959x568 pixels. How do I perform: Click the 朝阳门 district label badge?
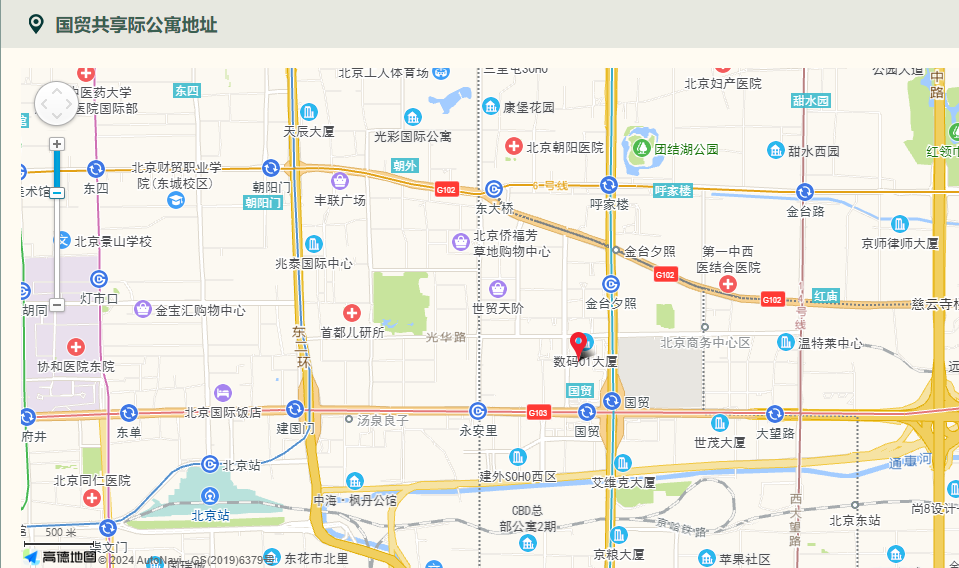263,203
